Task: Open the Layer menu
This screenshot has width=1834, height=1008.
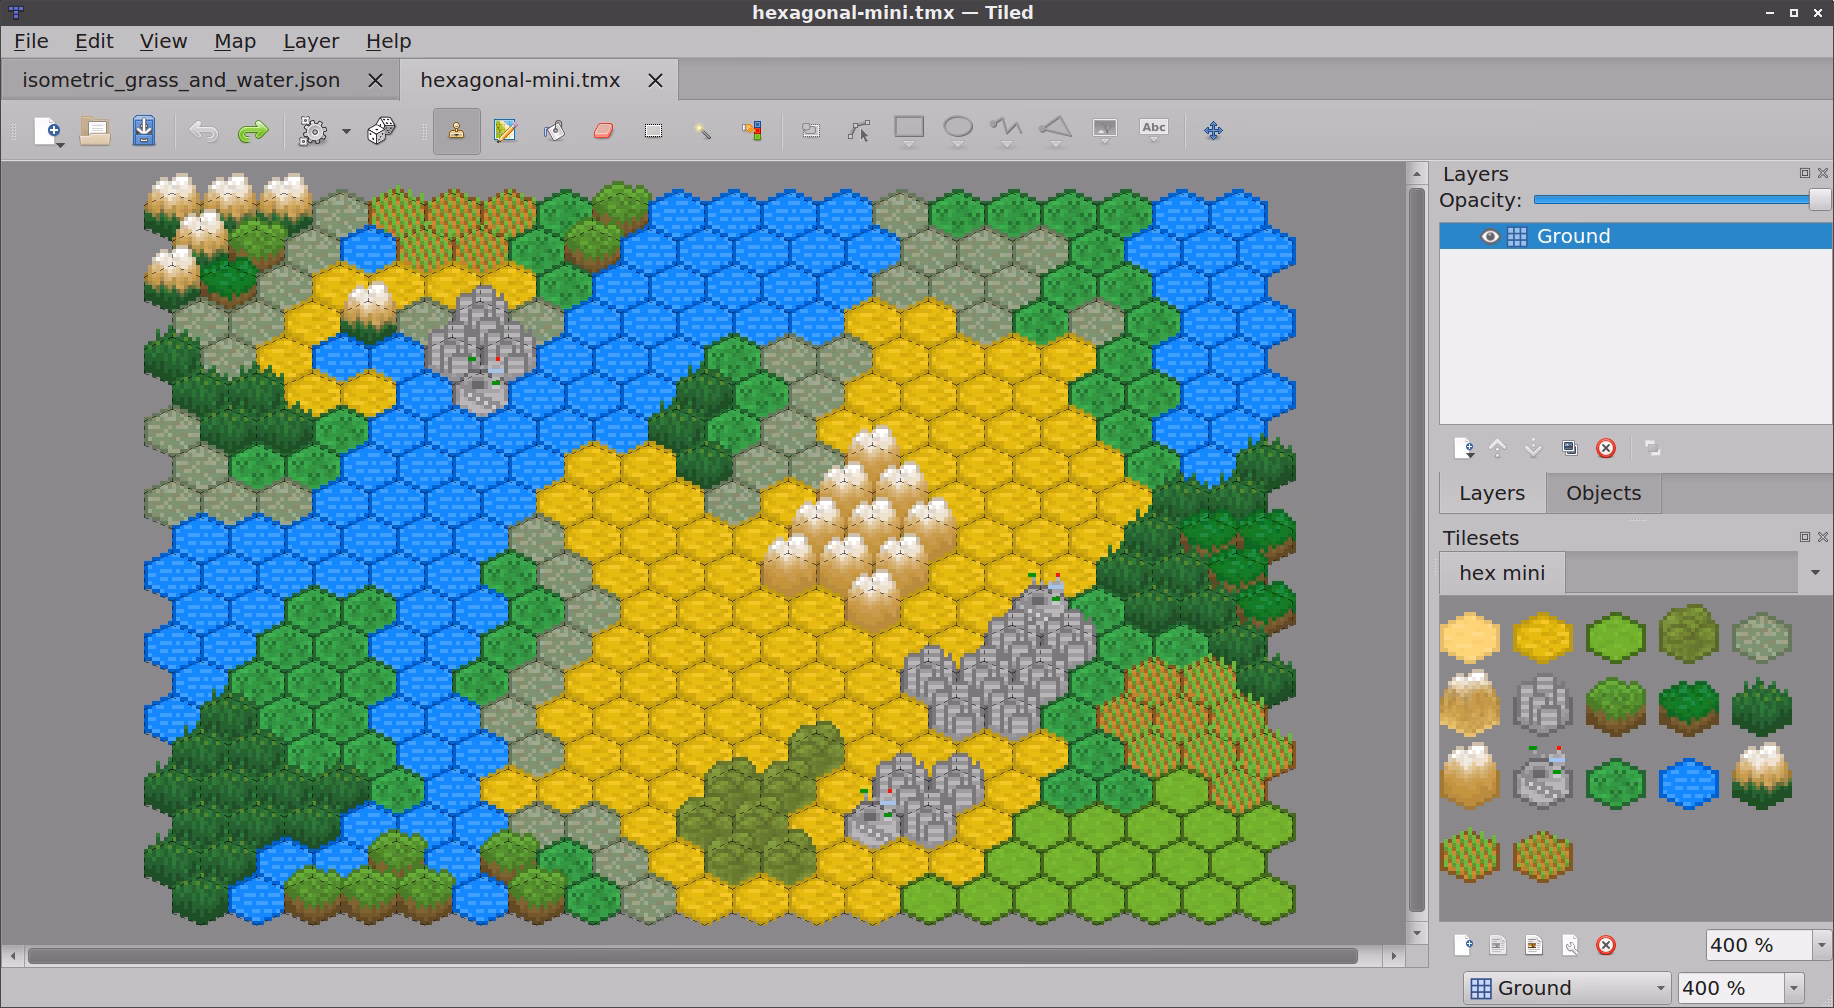Action: tap(311, 41)
